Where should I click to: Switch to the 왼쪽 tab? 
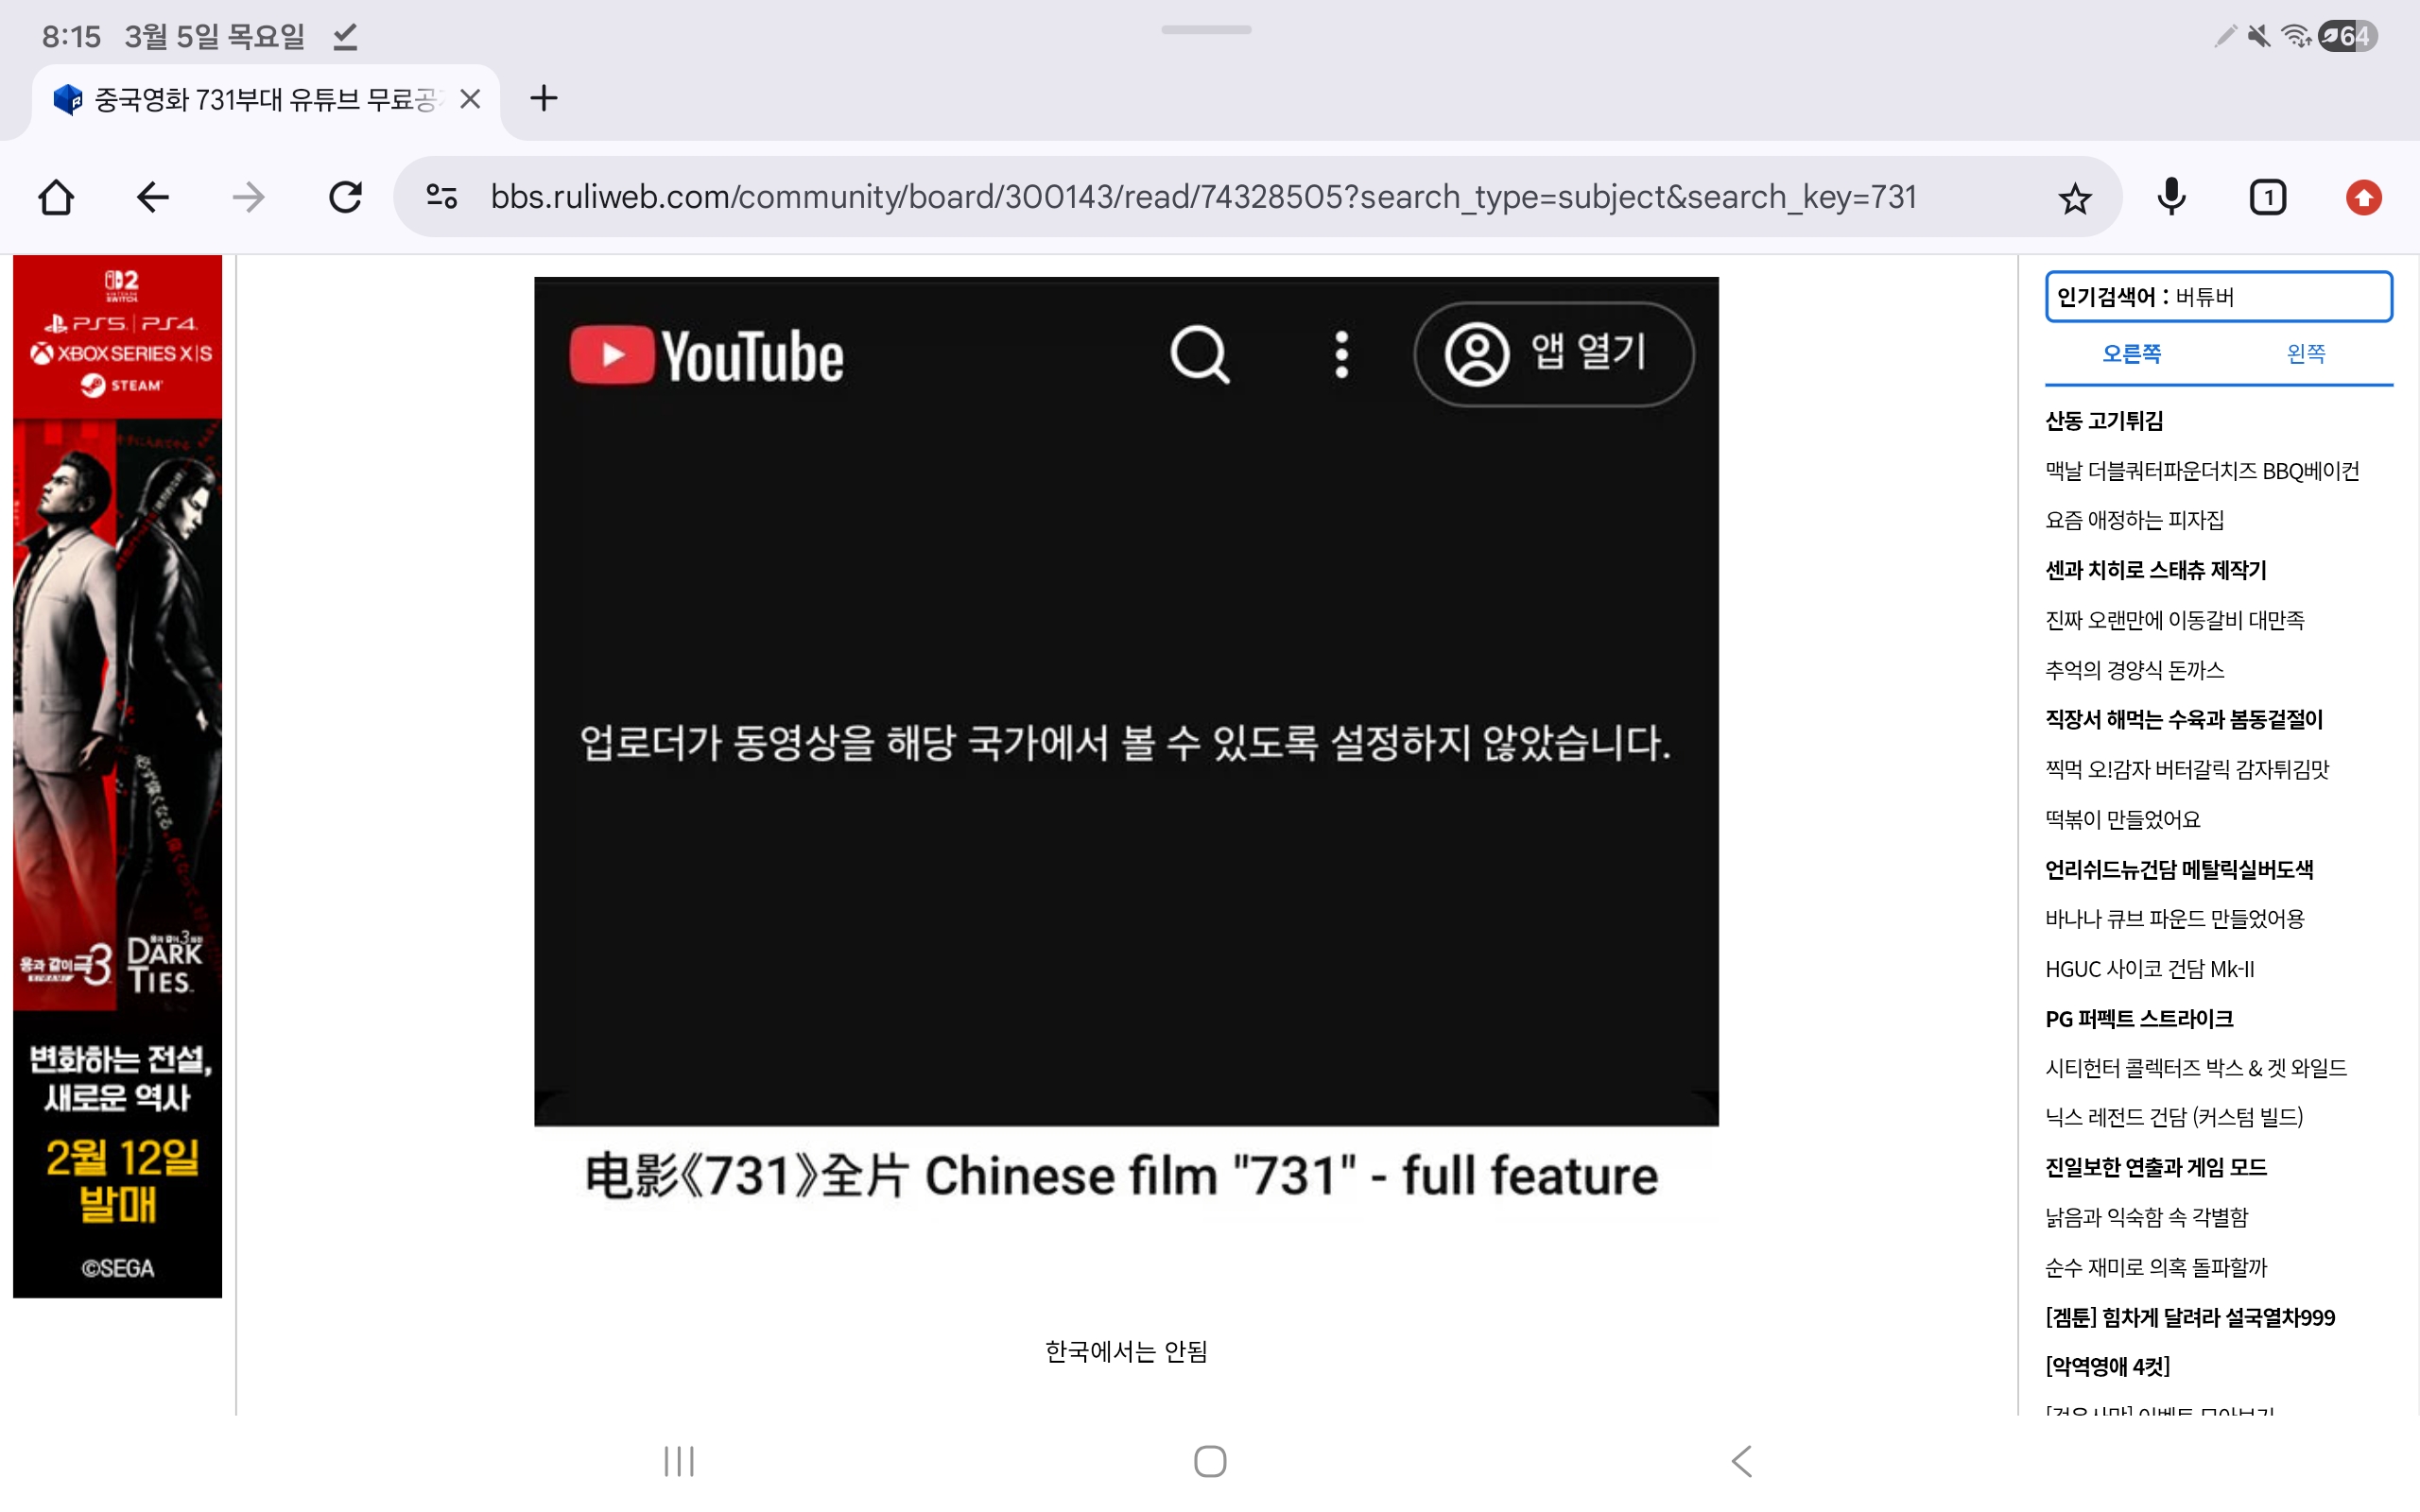click(2305, 353)
